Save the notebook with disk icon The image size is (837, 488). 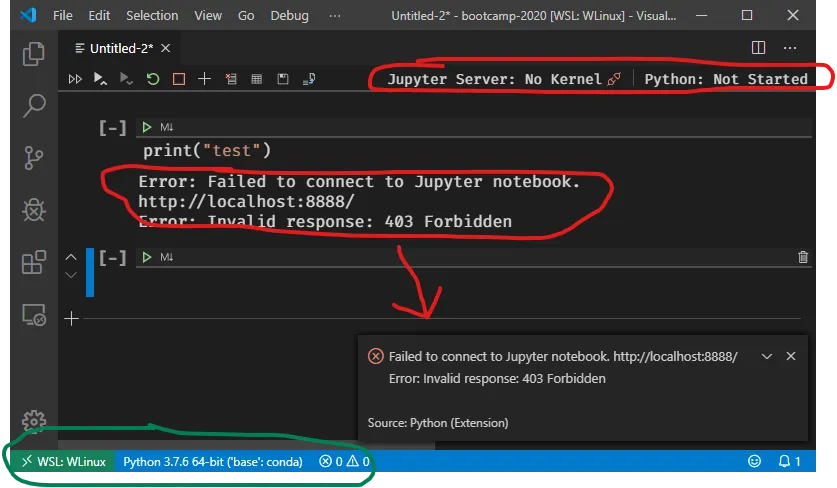[283, 79]
